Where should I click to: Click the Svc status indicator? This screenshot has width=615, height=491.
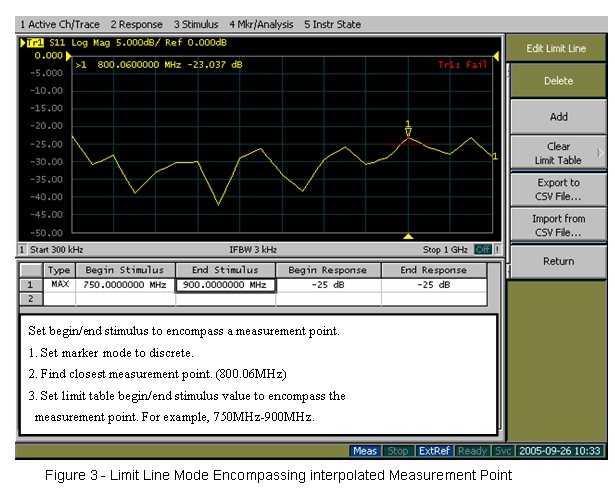point(503,451)
